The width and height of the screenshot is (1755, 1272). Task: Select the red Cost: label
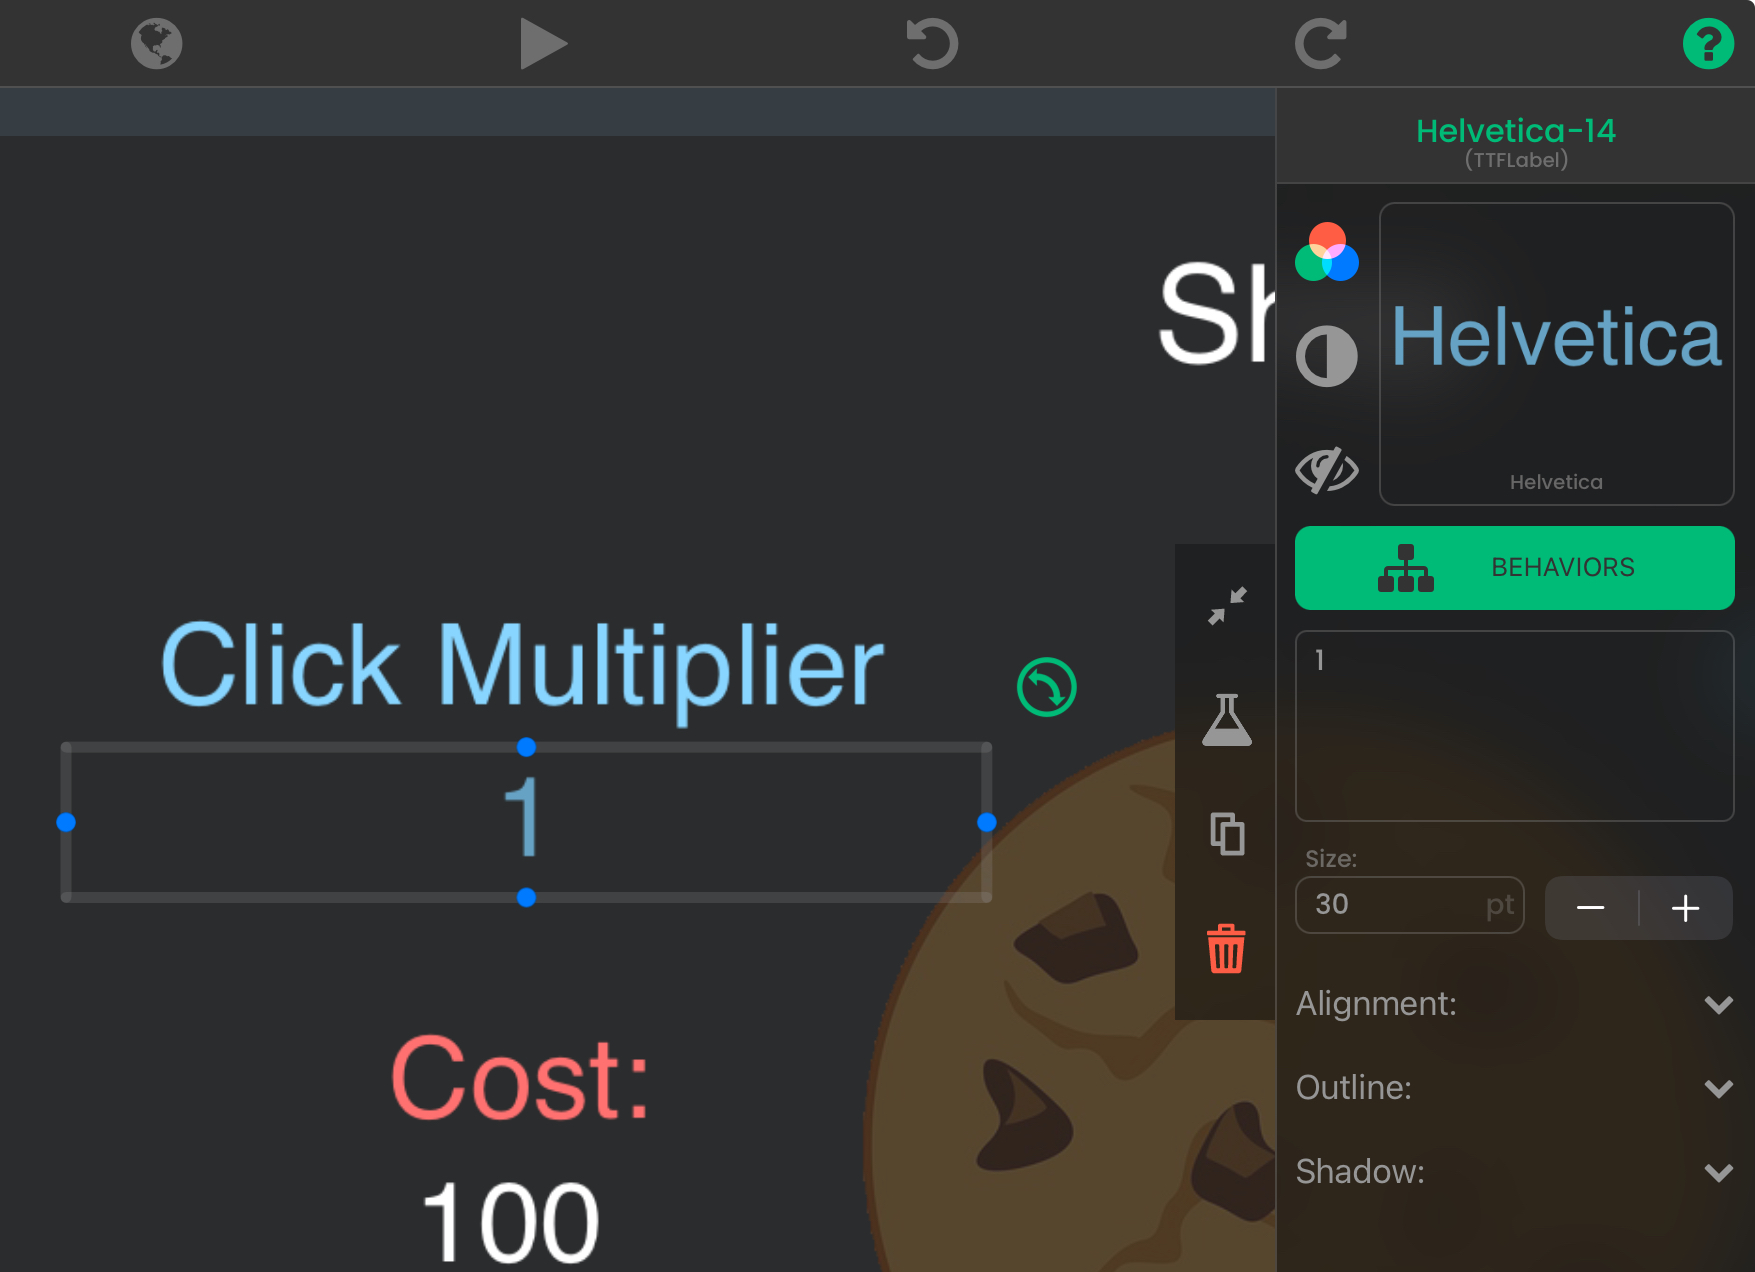(x=521, y=1080)
